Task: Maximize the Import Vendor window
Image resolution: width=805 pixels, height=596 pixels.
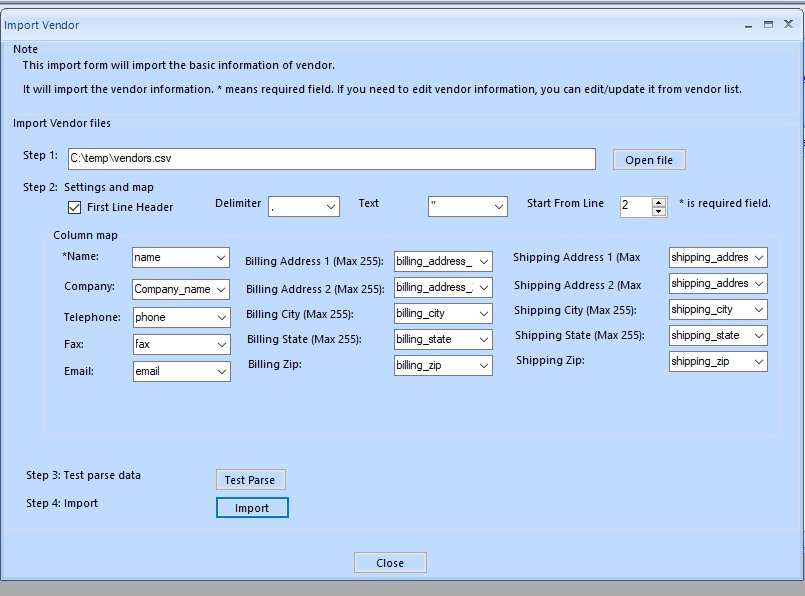Action: coord(769,25)
